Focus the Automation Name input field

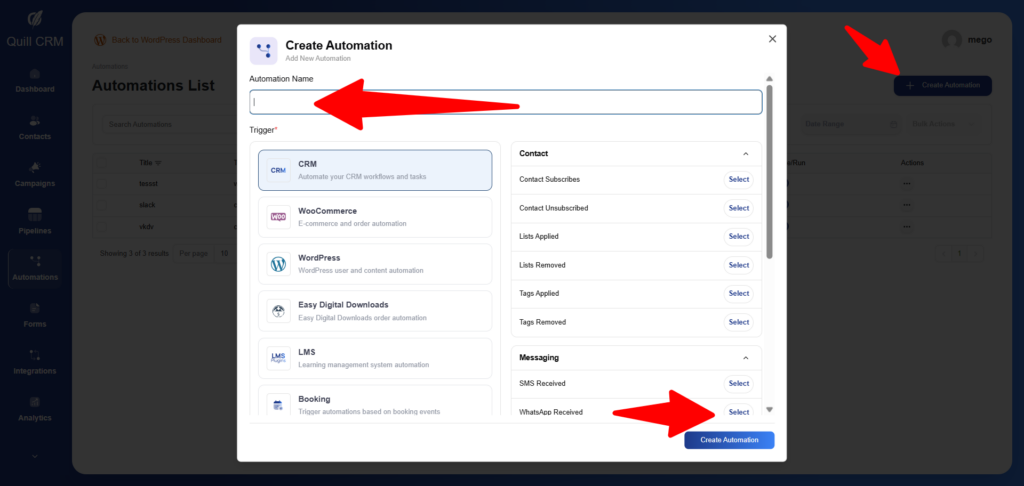(505, 102)
